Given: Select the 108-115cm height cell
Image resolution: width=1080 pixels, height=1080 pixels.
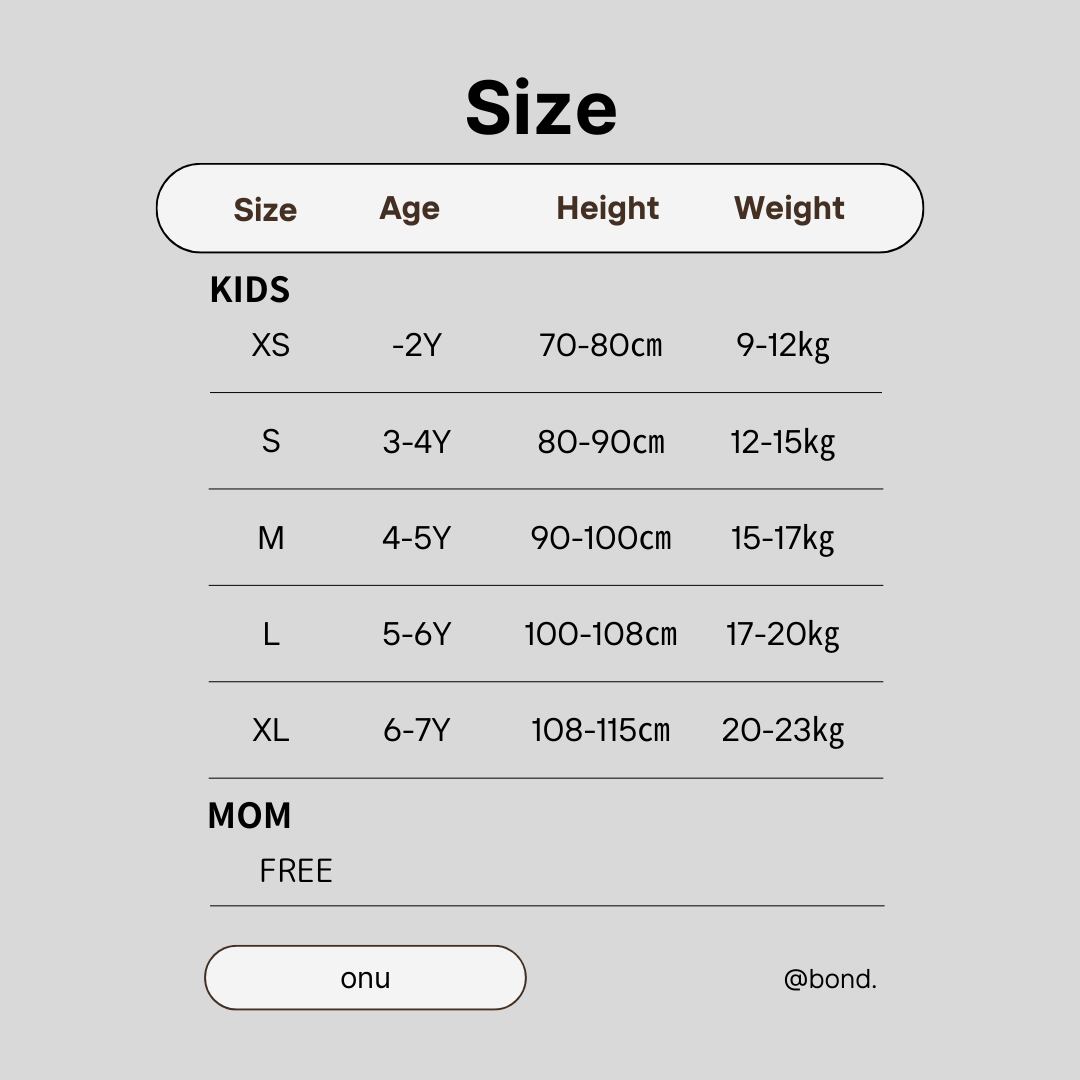Looking at the screenshot, I should coord(600,730).
